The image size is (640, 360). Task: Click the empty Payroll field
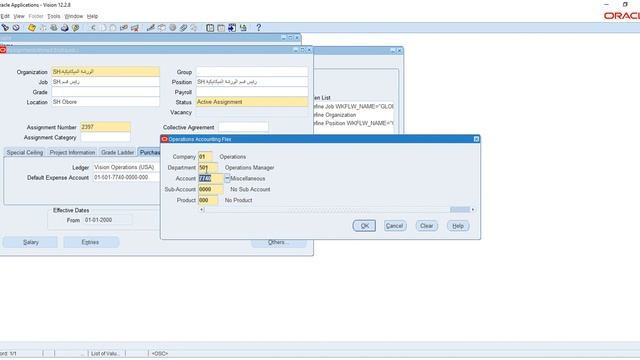tap(252, 92)
